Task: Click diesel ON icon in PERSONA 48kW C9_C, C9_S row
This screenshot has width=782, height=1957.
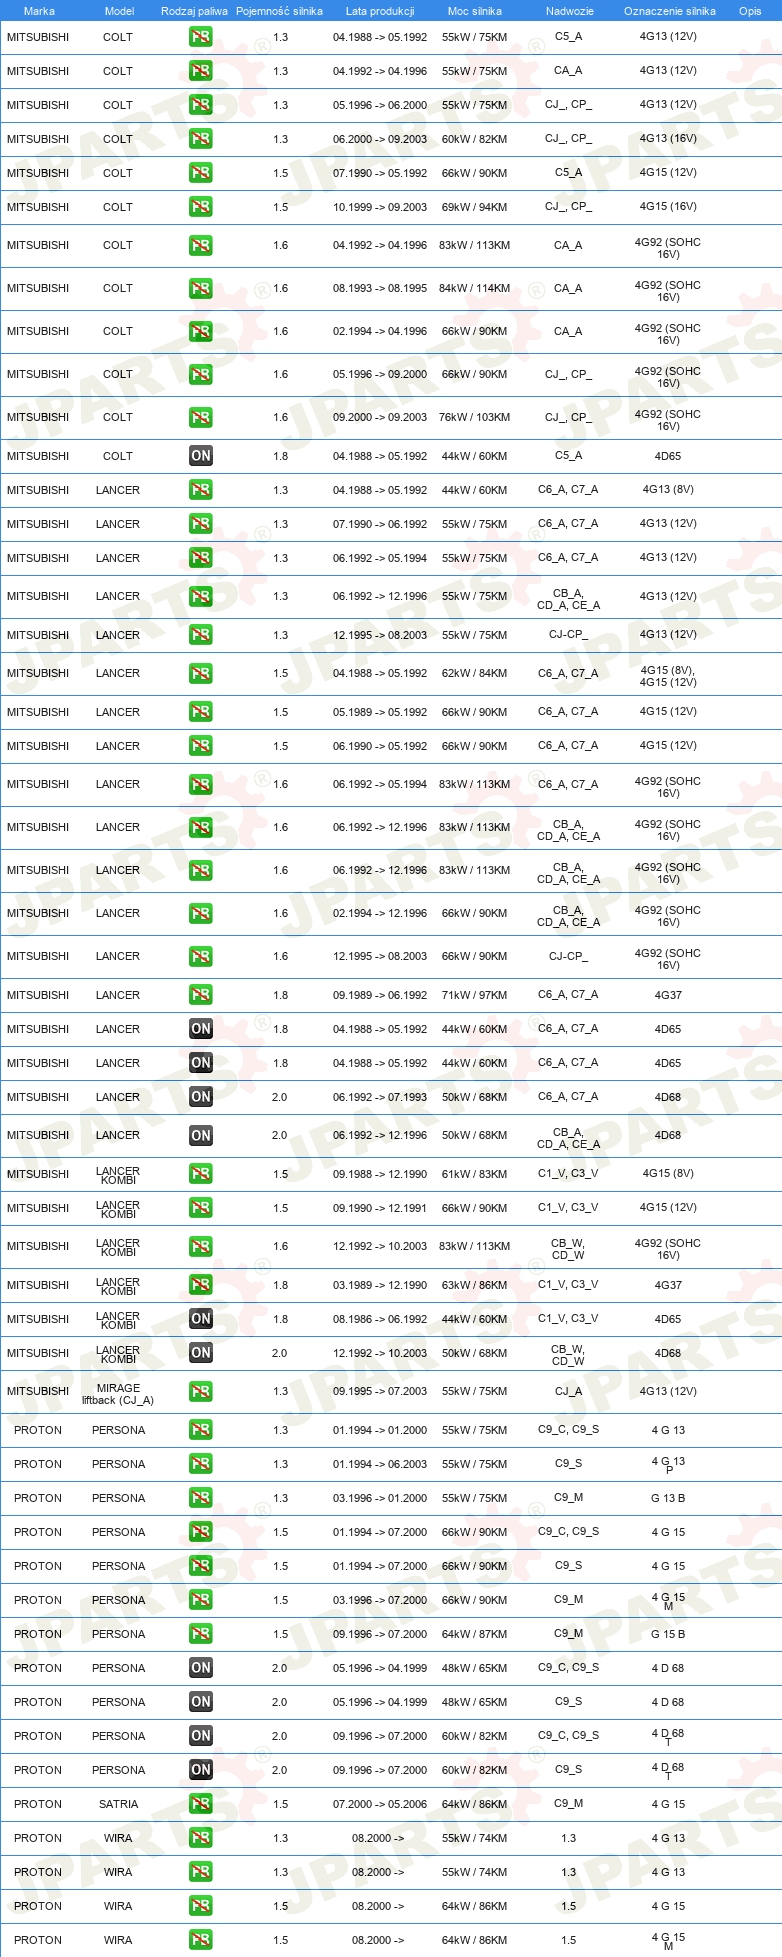Action: (201, 1668)
